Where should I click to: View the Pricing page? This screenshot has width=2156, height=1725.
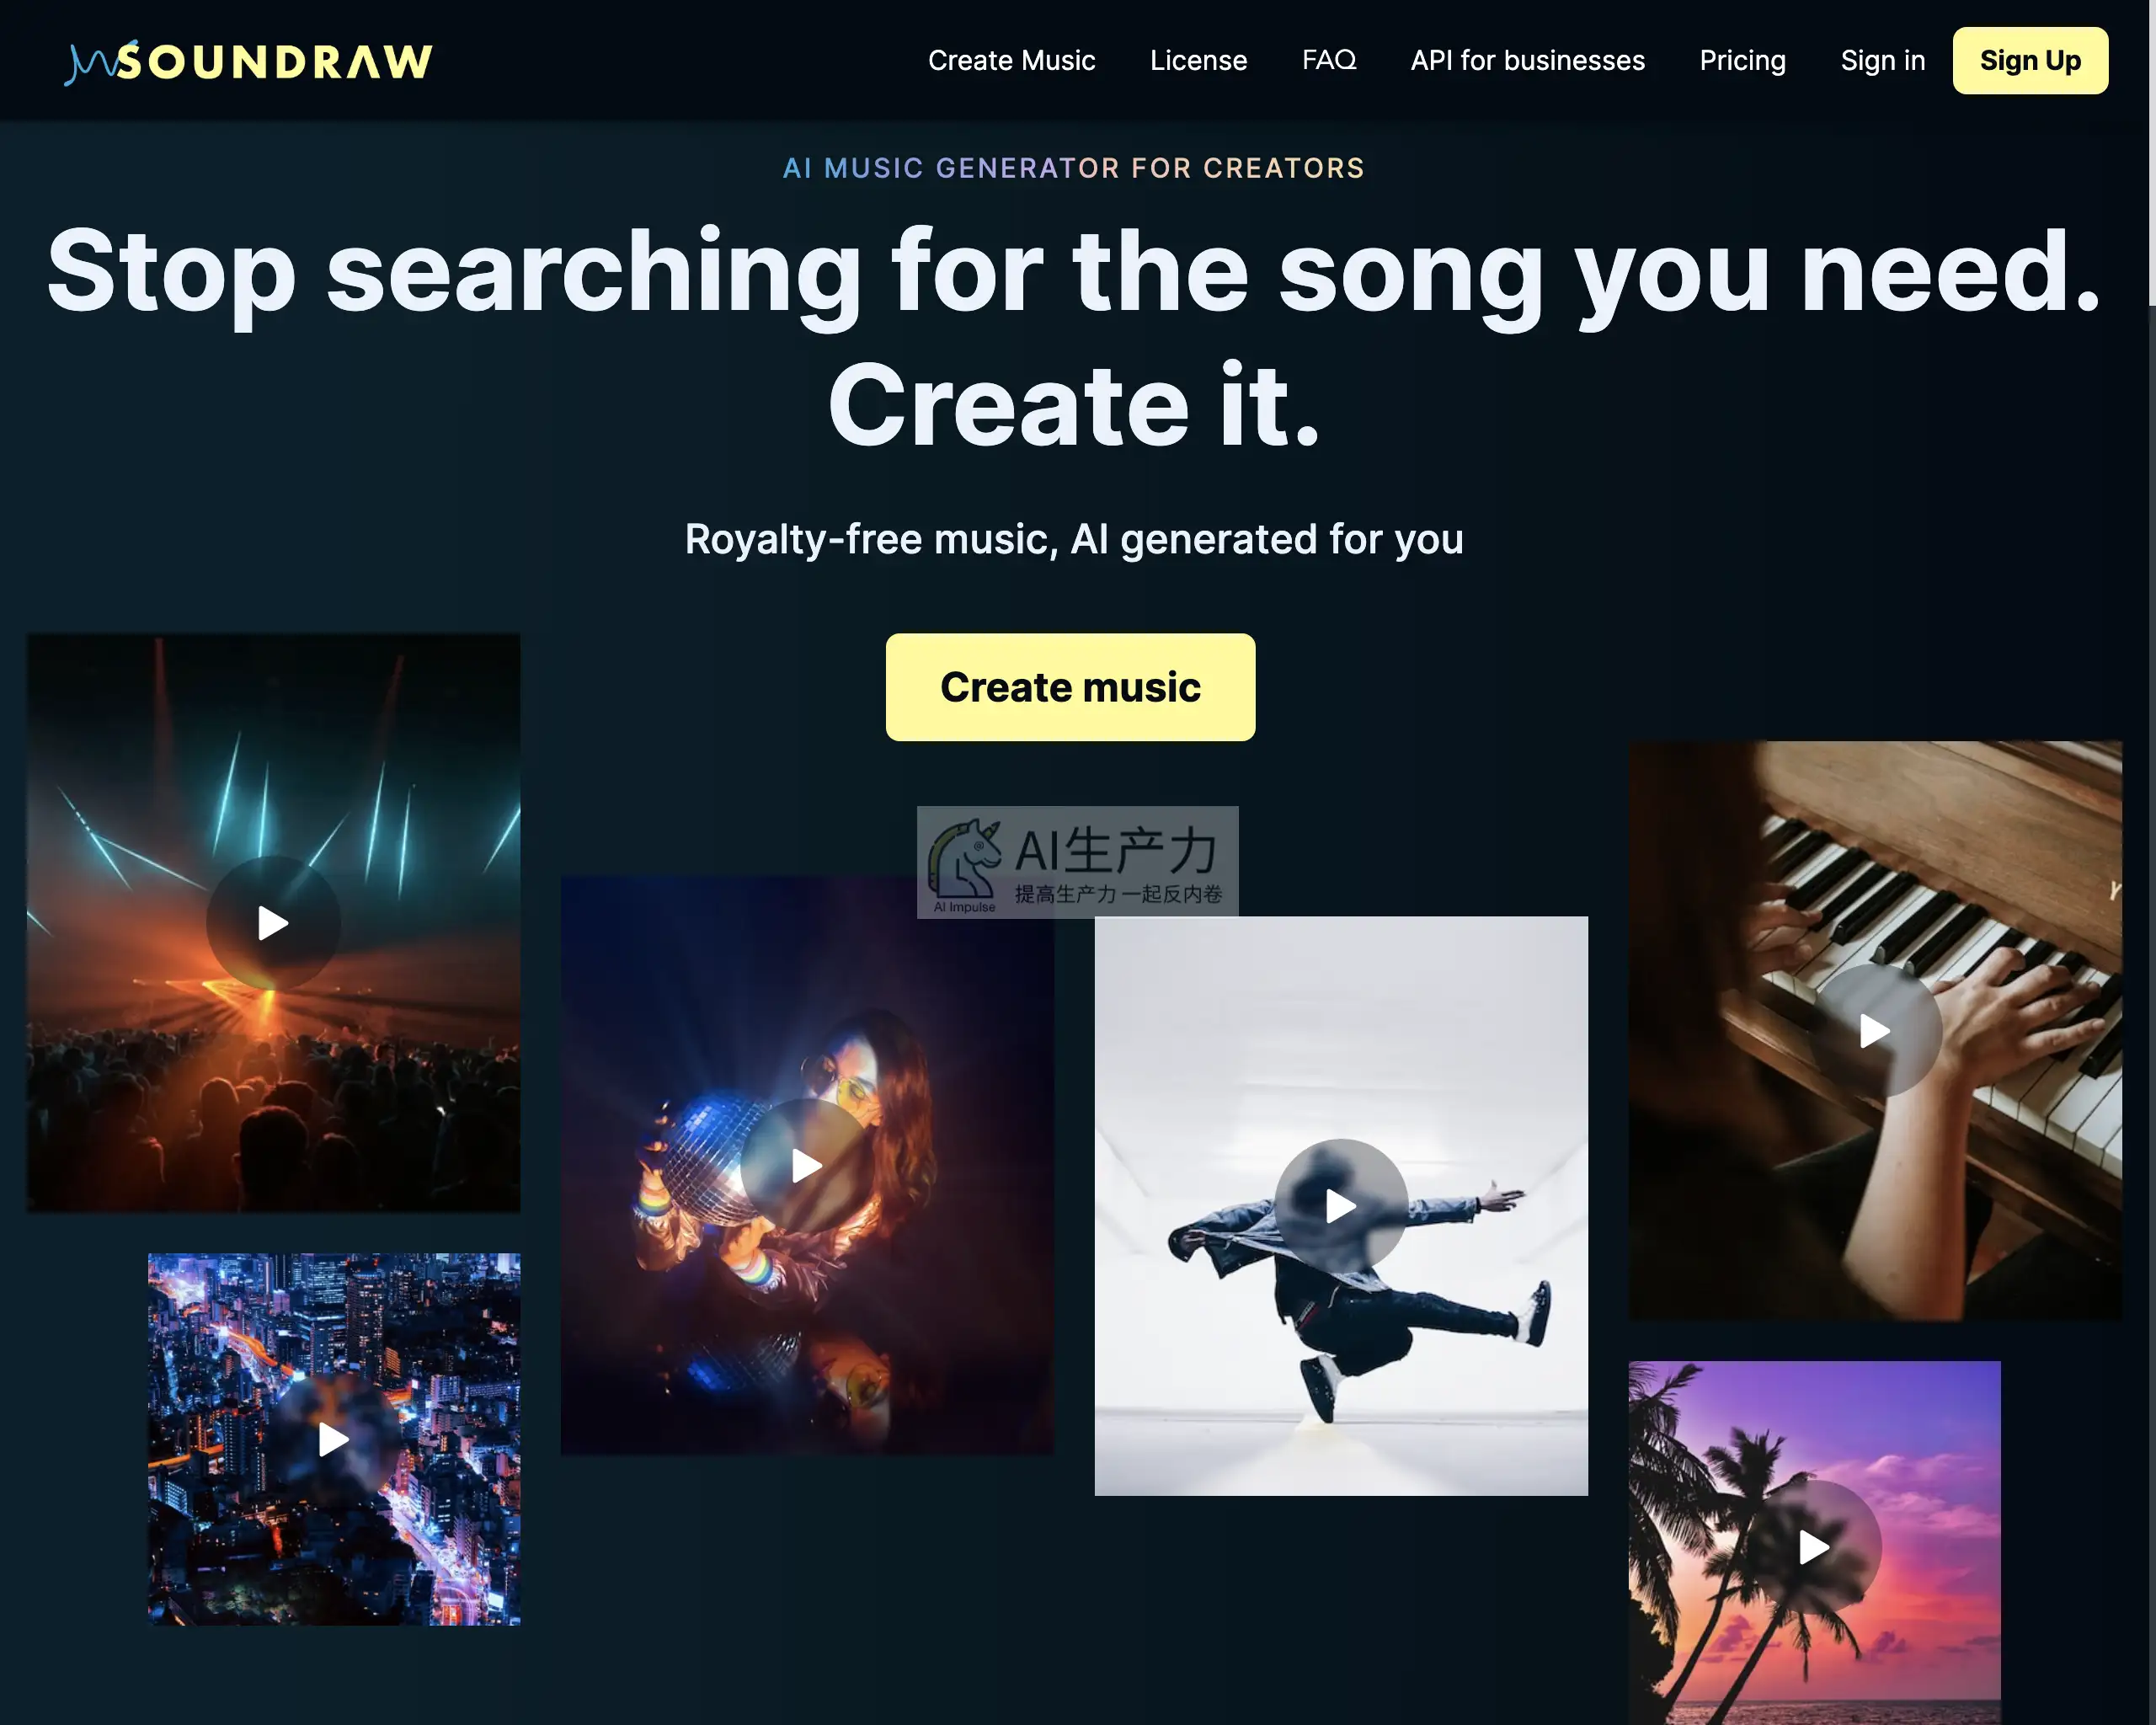tap(1742, 60)
